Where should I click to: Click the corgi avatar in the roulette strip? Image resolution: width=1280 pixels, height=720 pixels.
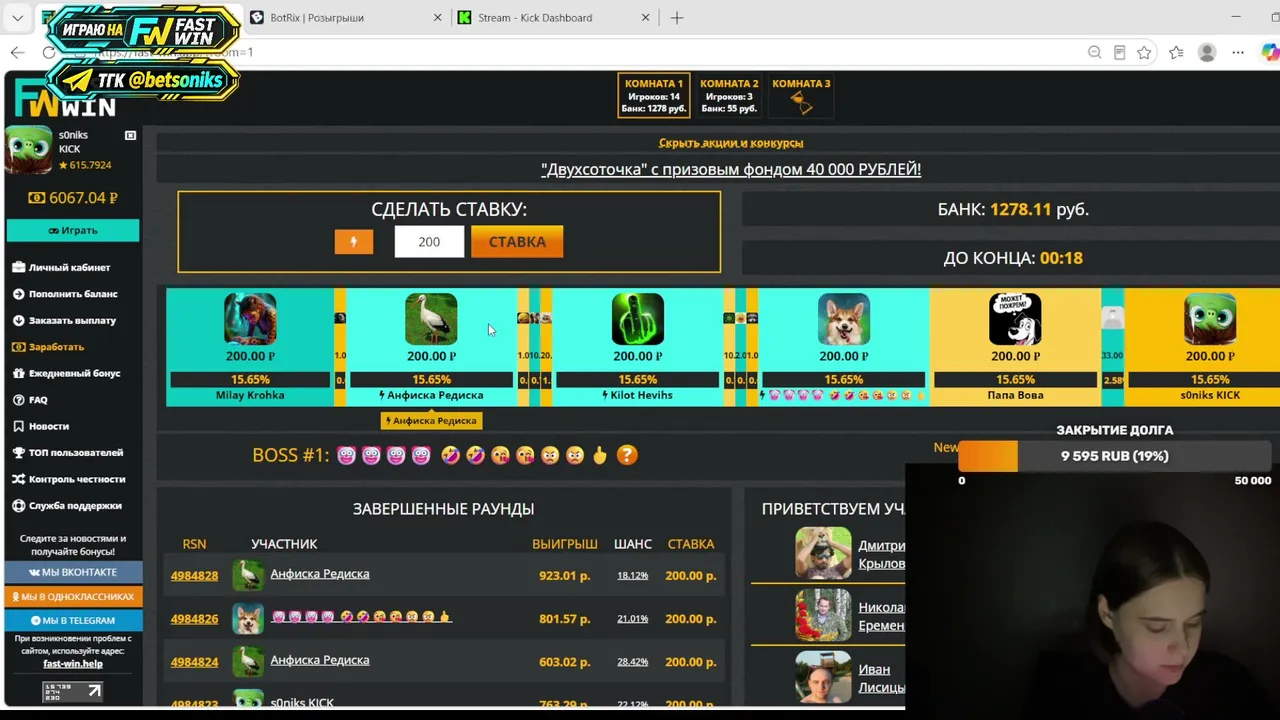click(843, 319)
